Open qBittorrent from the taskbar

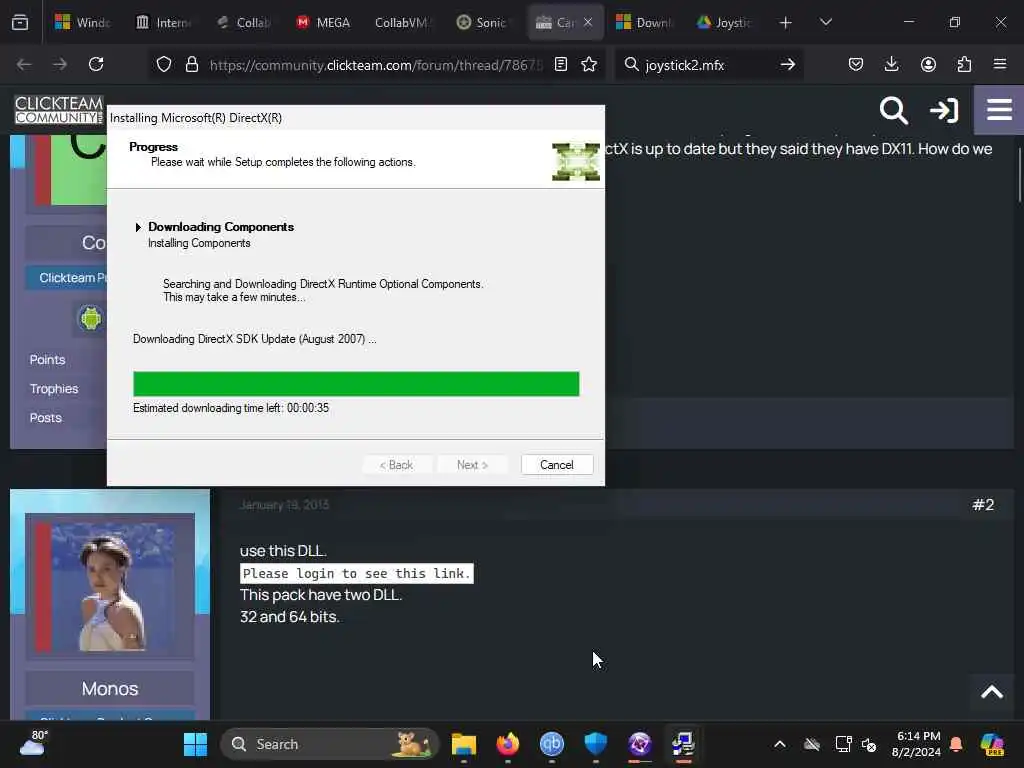[x=552, y=744]
